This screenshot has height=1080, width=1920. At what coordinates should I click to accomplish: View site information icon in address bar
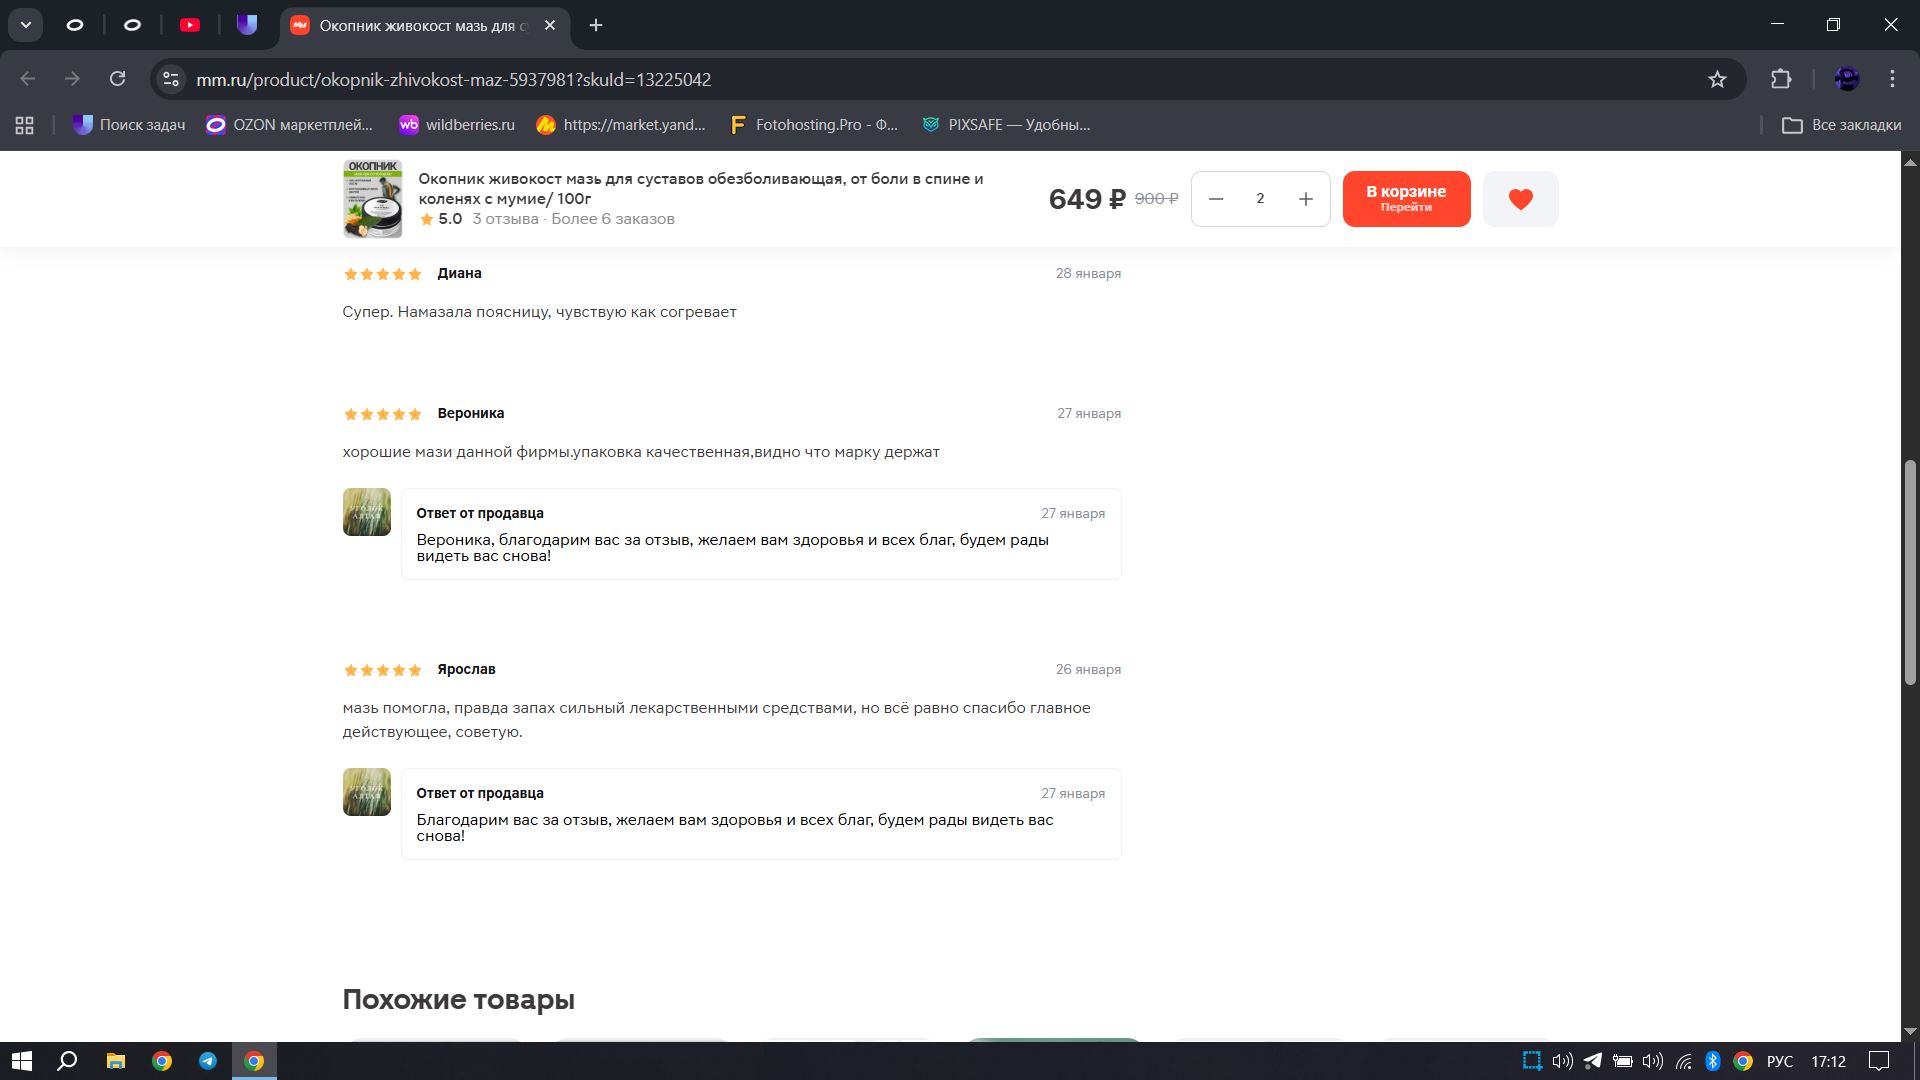[171, 79]
